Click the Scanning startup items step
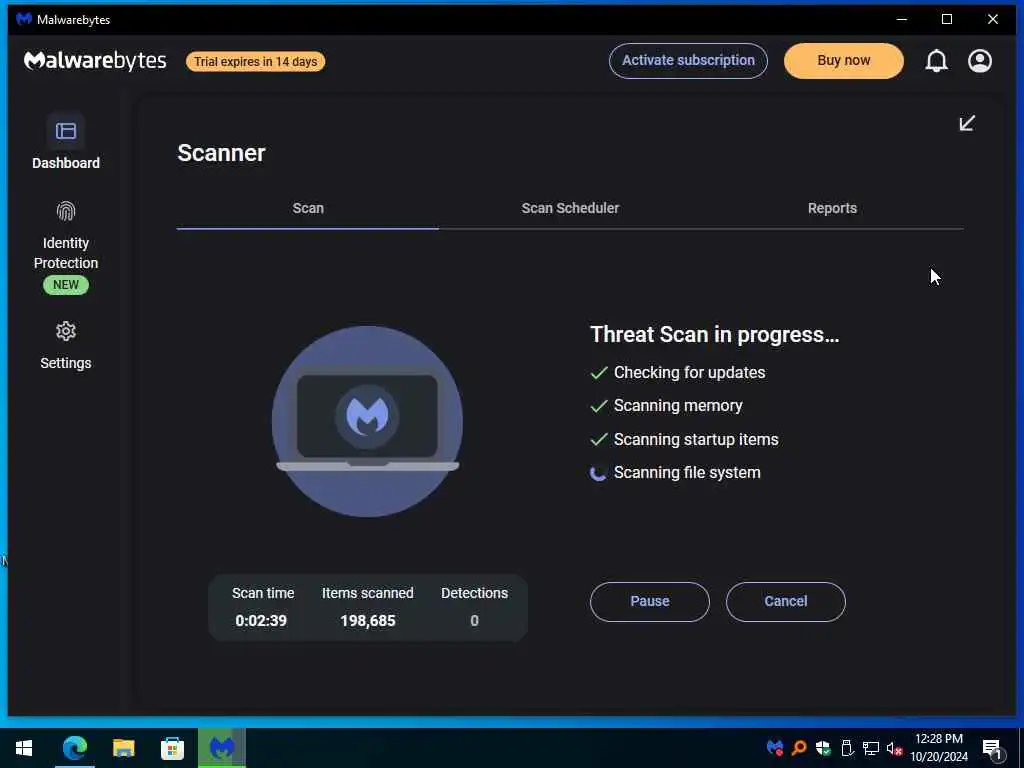The height and width of the screenshot is (768, 1024). coord(684,440)
